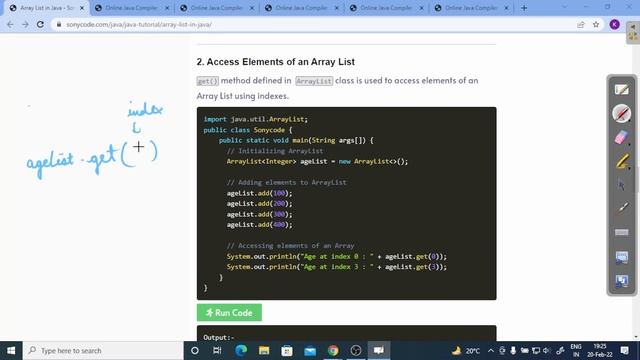Switch to the second tab, Online Java Compiler
Image resolution: width=640 pixels, height=360 pixels.
[131, 8]
